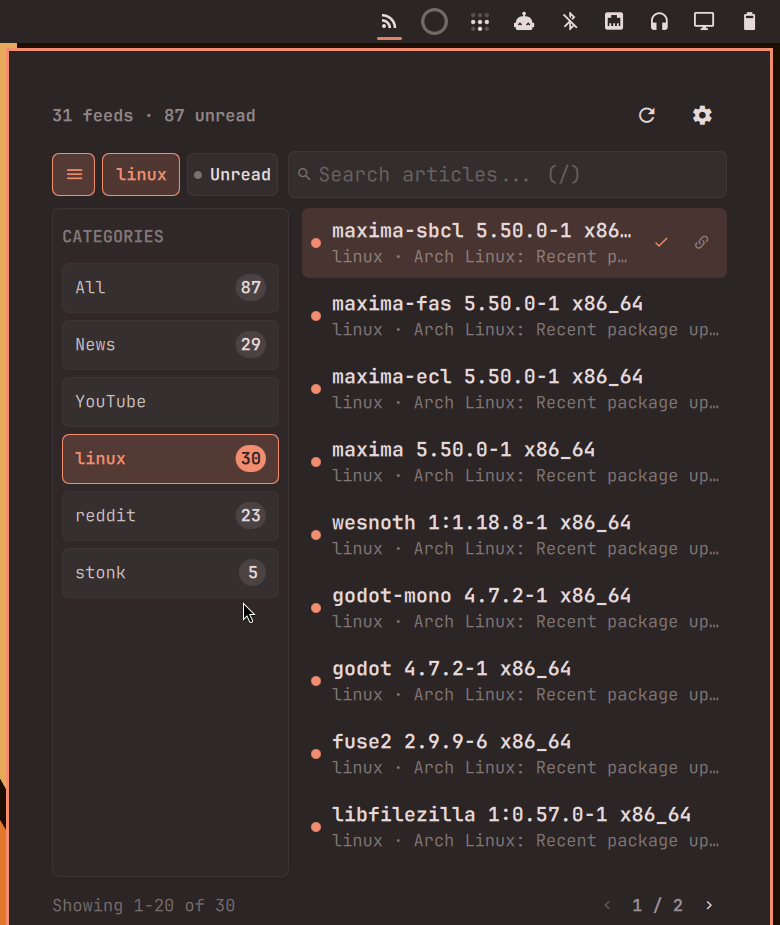This screenshot has height=925, width=780.
Task: Click unread dot of maxima-fas article
Action: point(316,316)
